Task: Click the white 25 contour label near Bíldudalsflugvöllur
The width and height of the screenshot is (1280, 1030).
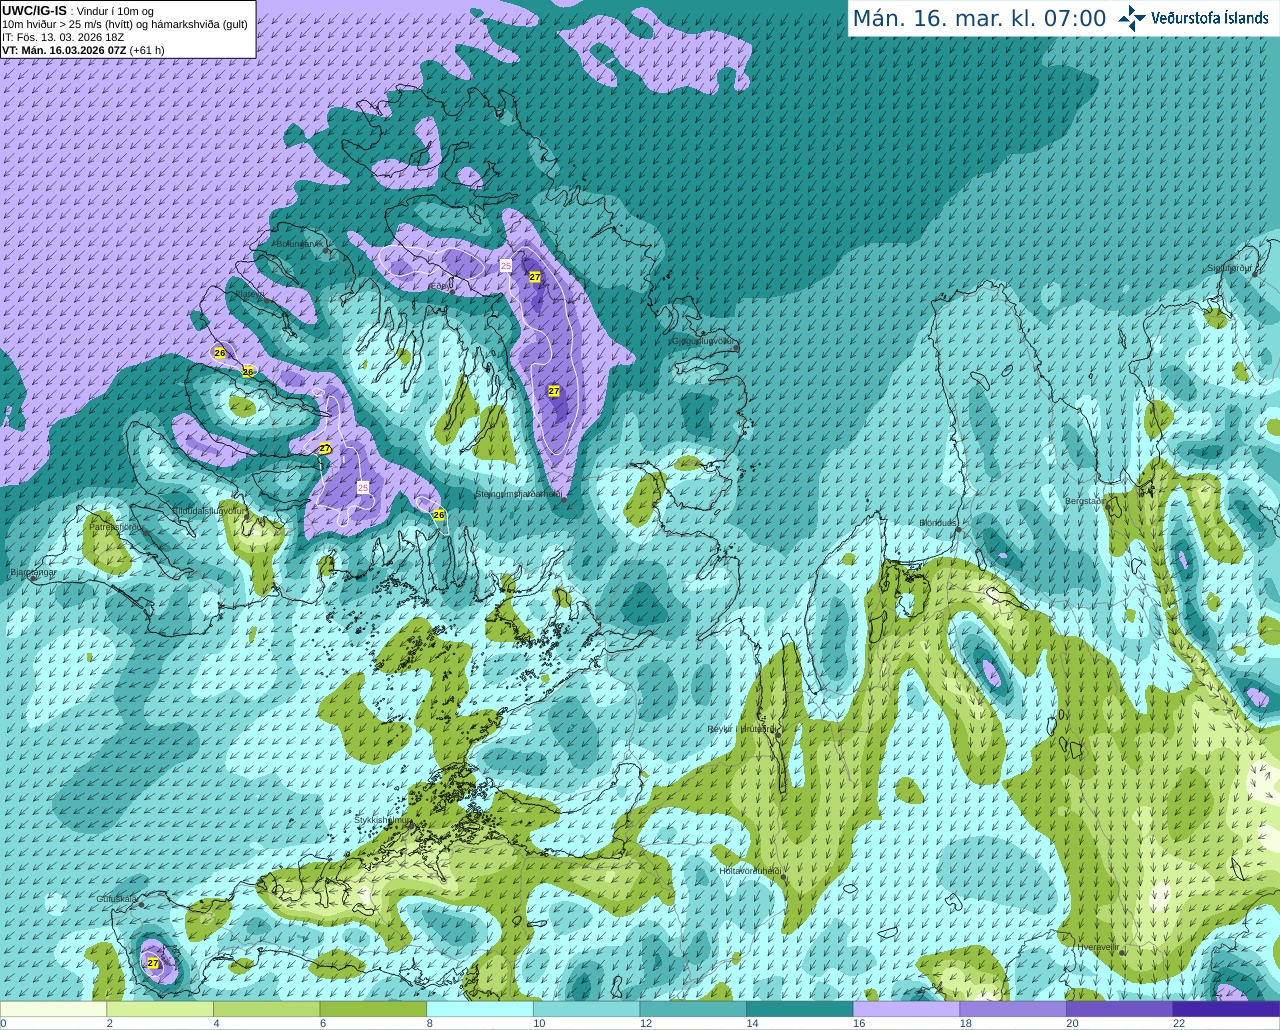Action: [x=363, y=487]
